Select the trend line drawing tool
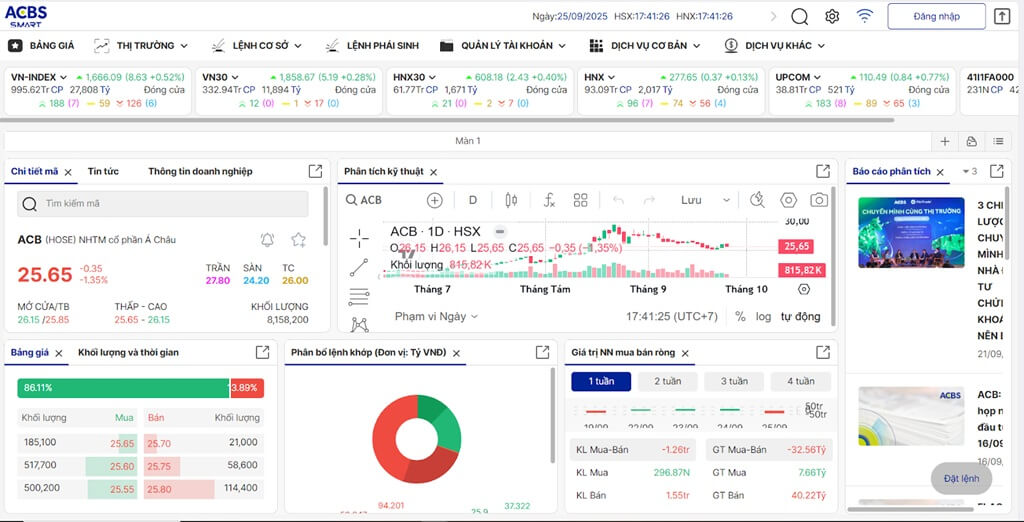The image size is (1024, 522). click(x=359, y=267)
